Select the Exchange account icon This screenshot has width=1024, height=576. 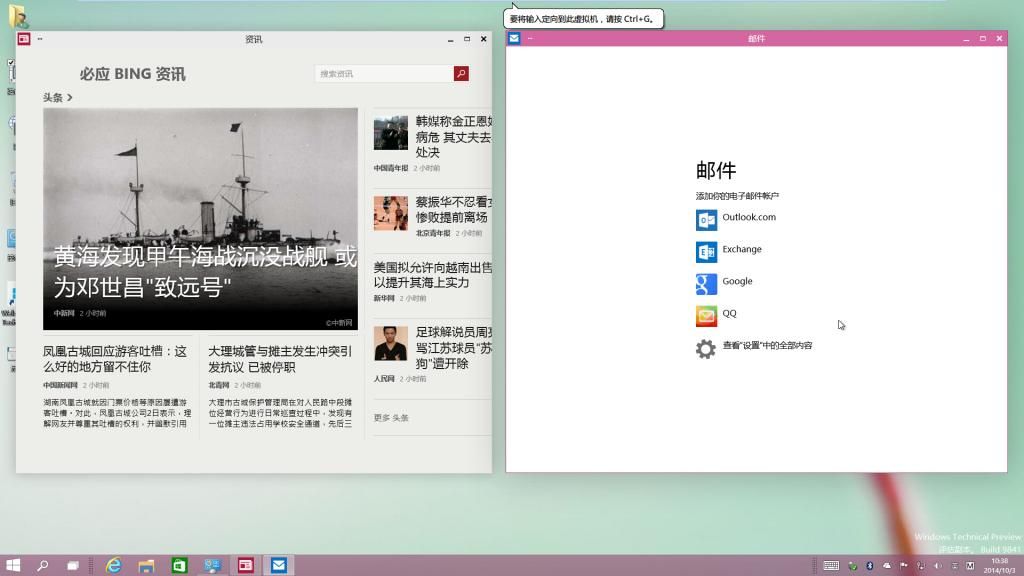706,252
